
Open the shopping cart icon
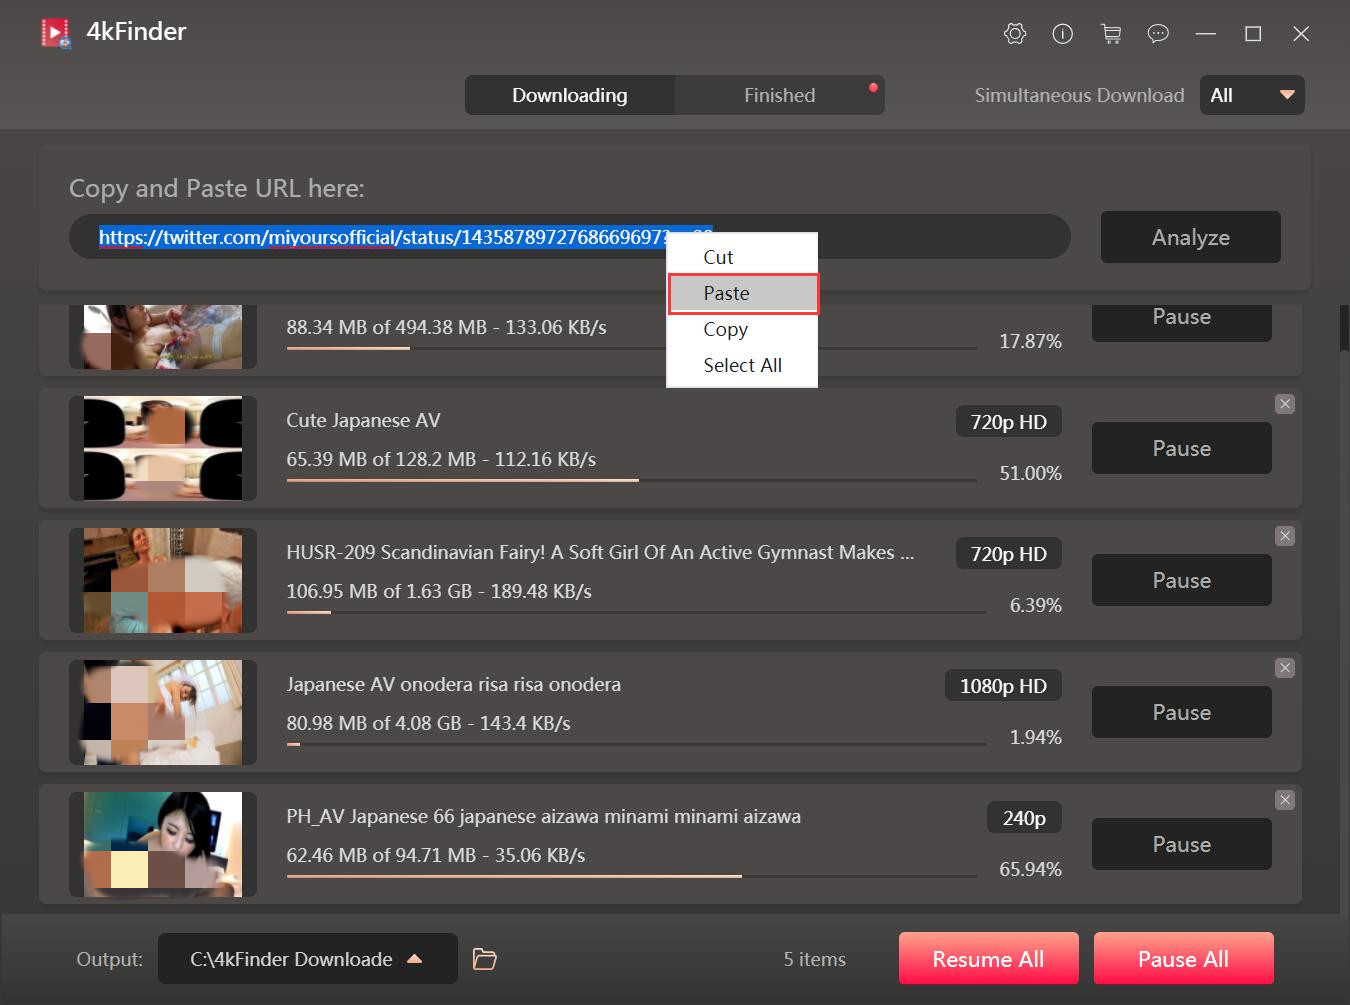pos(1110,34)
